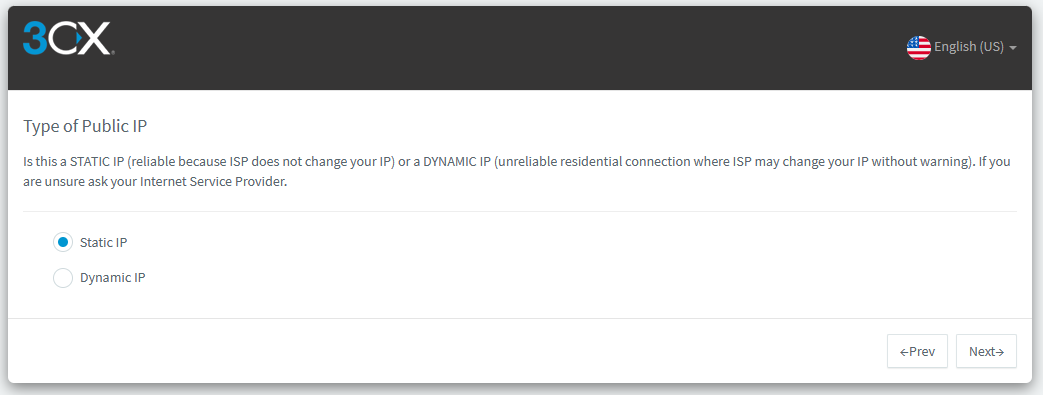Click the Type of Public IP heading
The image size is (1043, 395).
pyautogui.click(x=85, y=126)
